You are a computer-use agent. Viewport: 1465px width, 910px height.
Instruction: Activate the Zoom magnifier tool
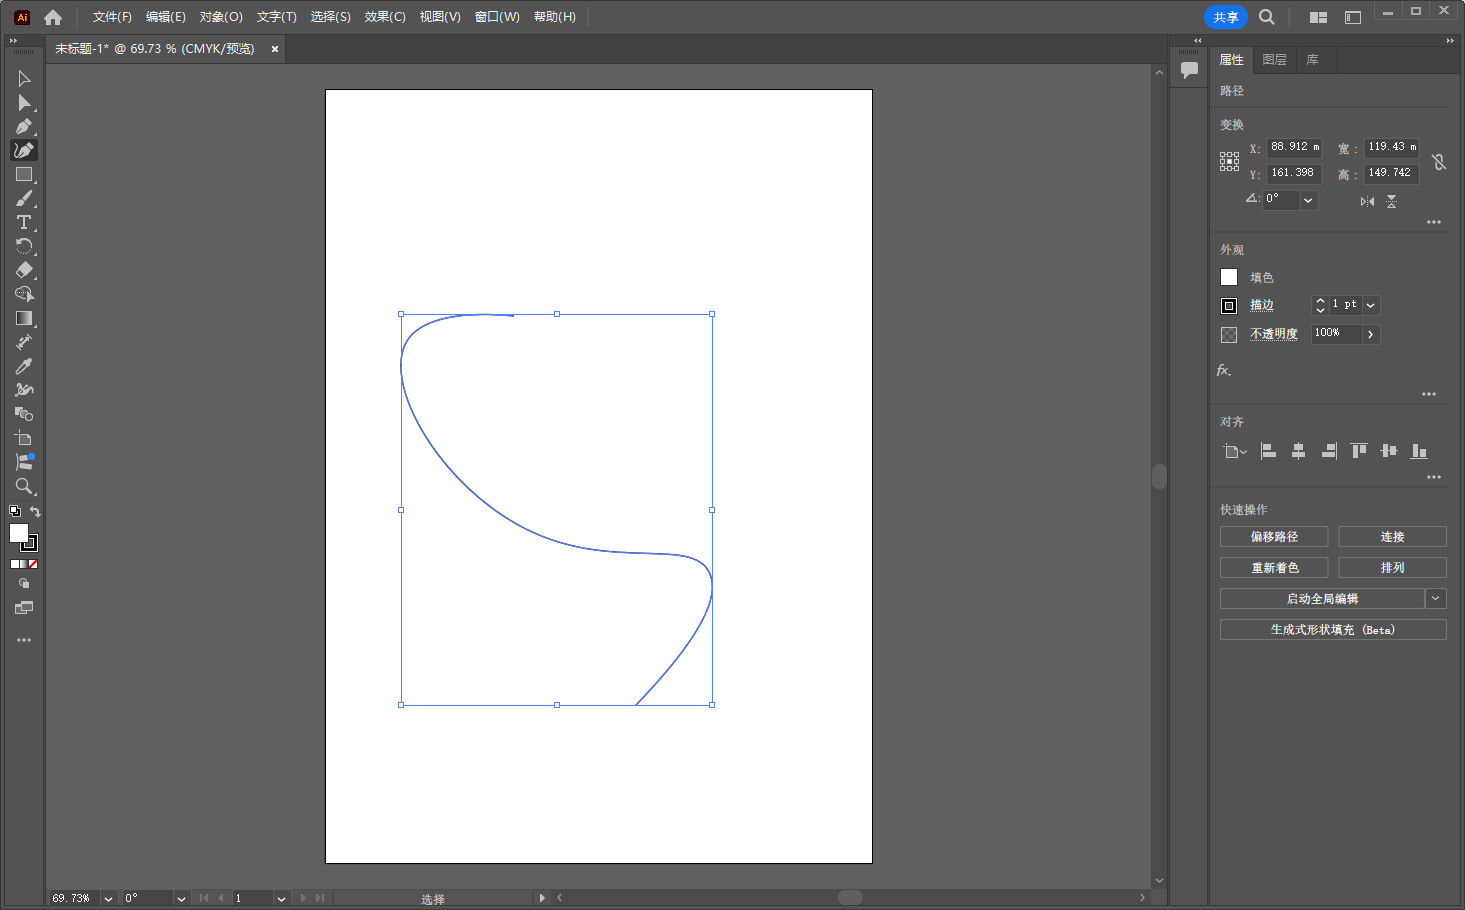24,486
